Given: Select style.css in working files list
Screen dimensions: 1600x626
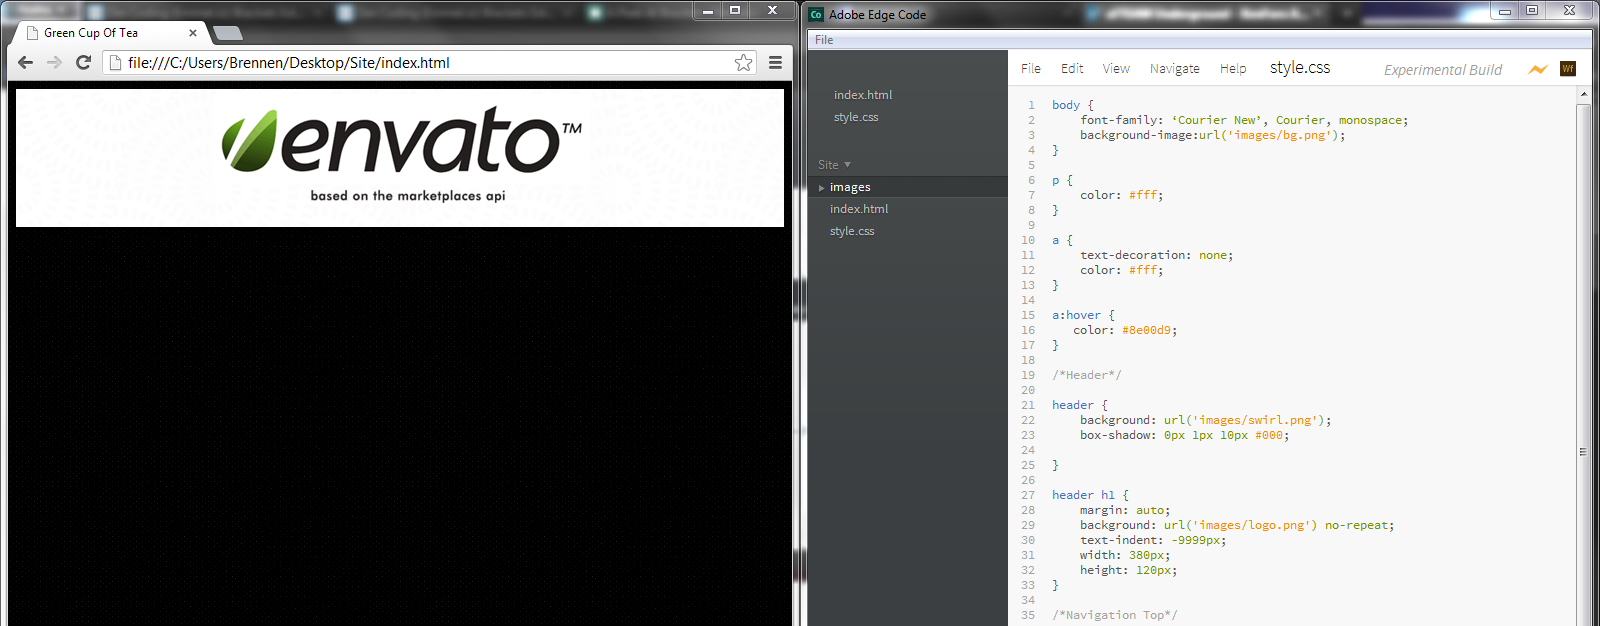Looking at the screenshot, I should (x=856, y=117).
